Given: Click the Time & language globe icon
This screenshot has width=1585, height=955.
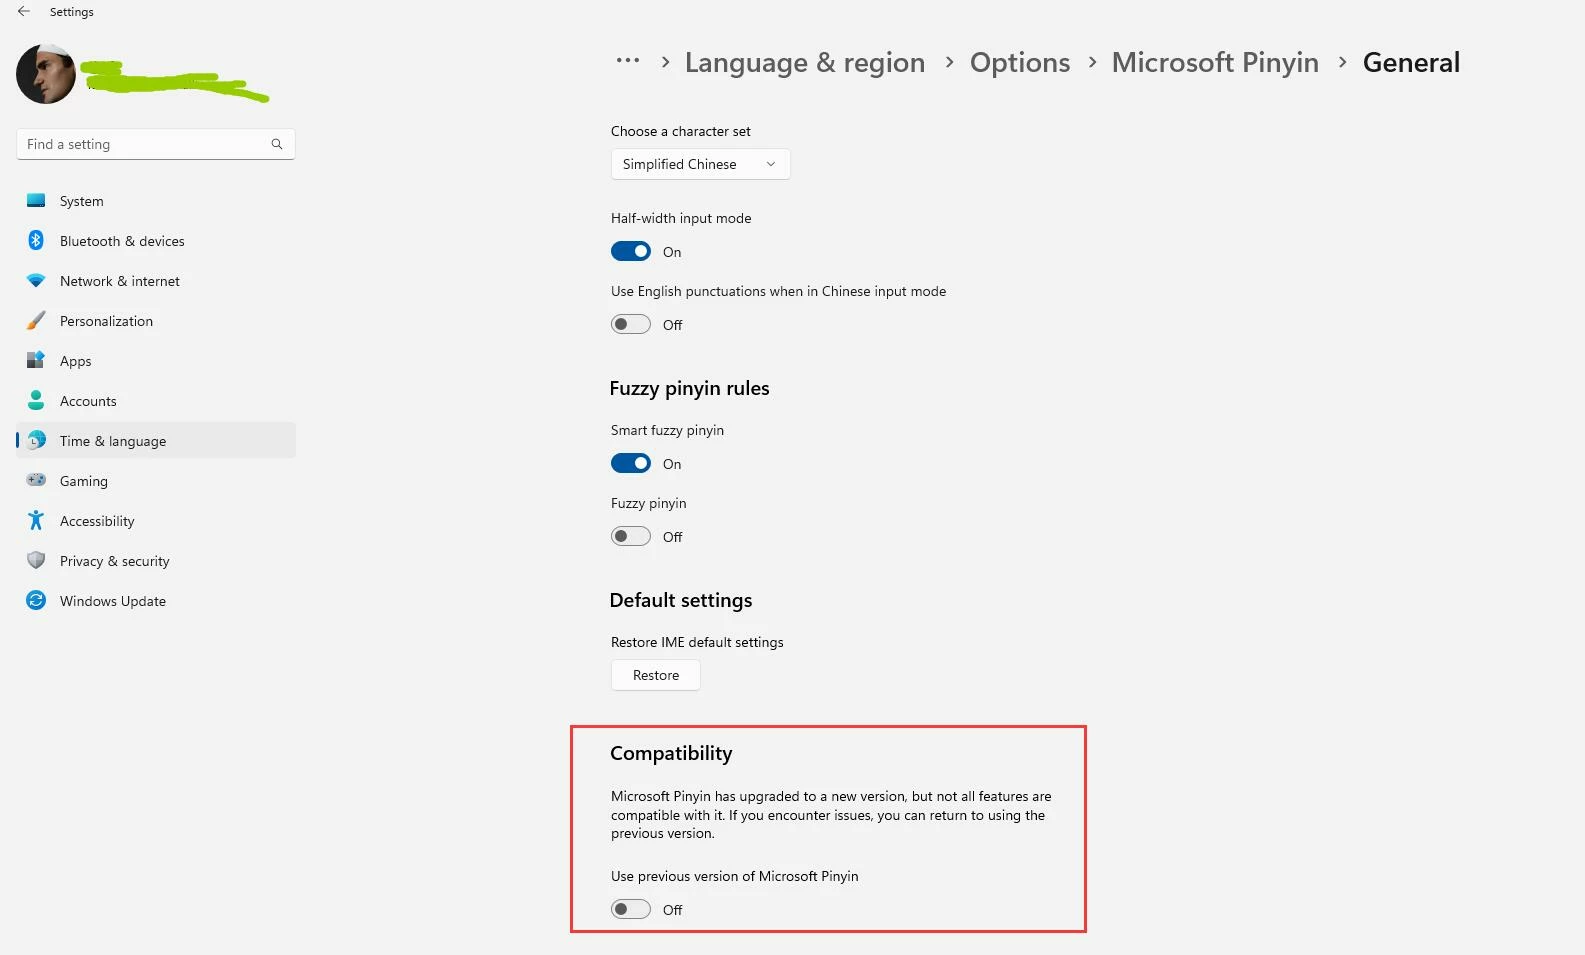Looking at the screenshot, I should [36, 440].
